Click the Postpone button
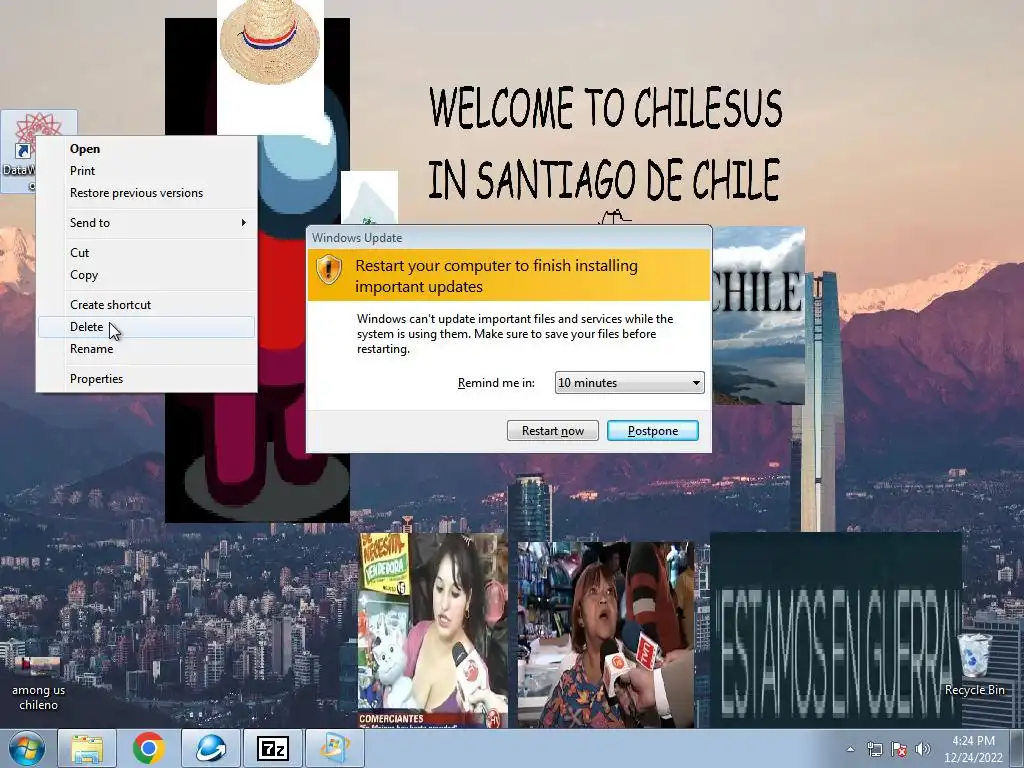 pos(653,431)
